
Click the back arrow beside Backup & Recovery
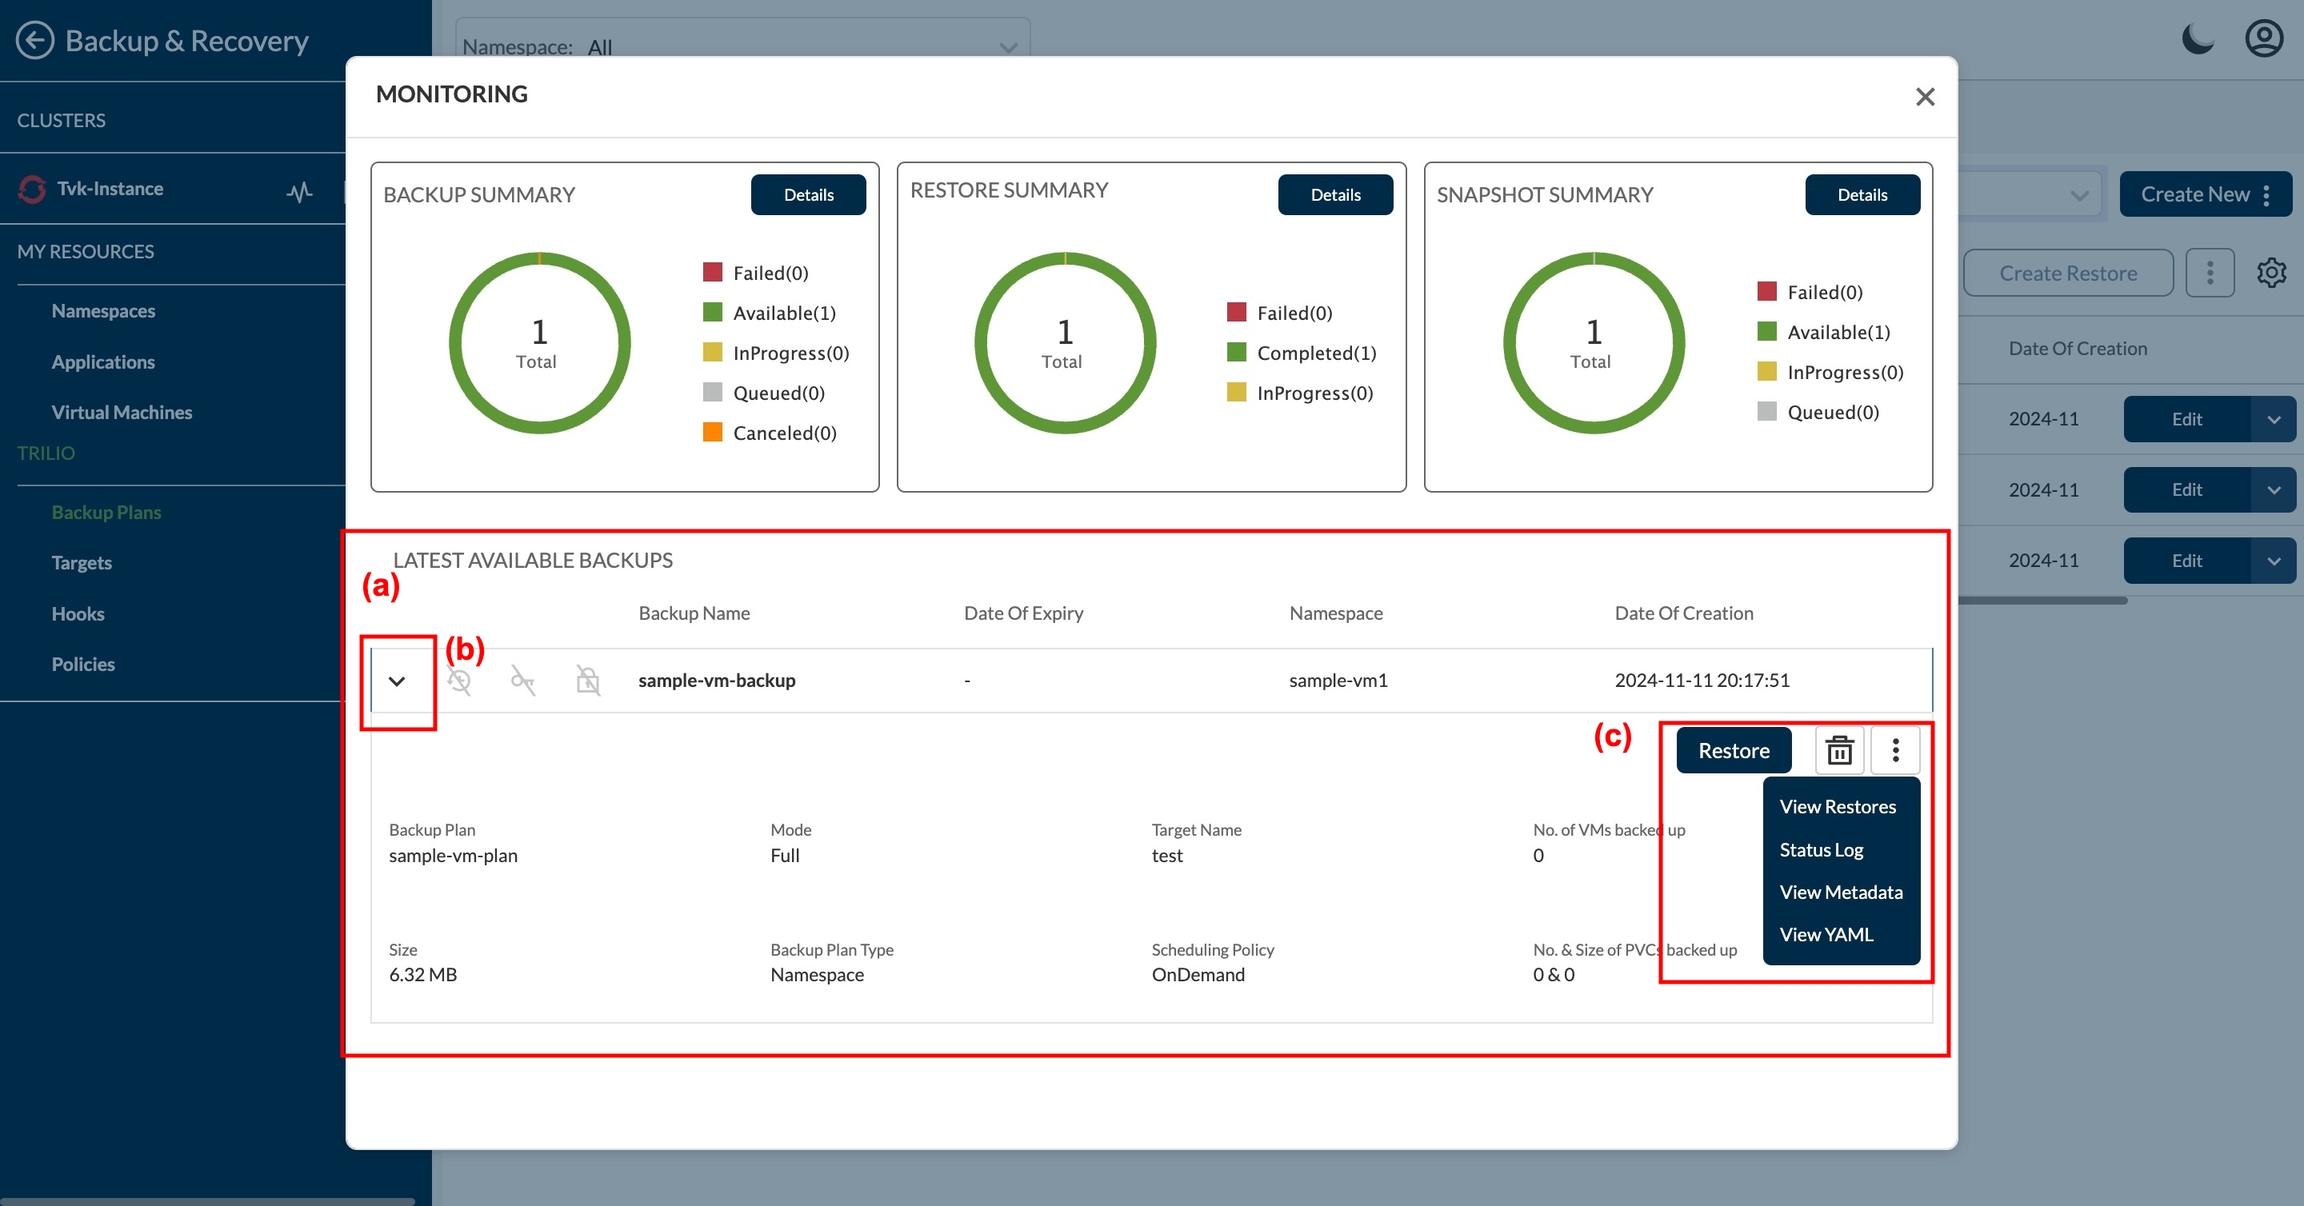click(35, 41)
